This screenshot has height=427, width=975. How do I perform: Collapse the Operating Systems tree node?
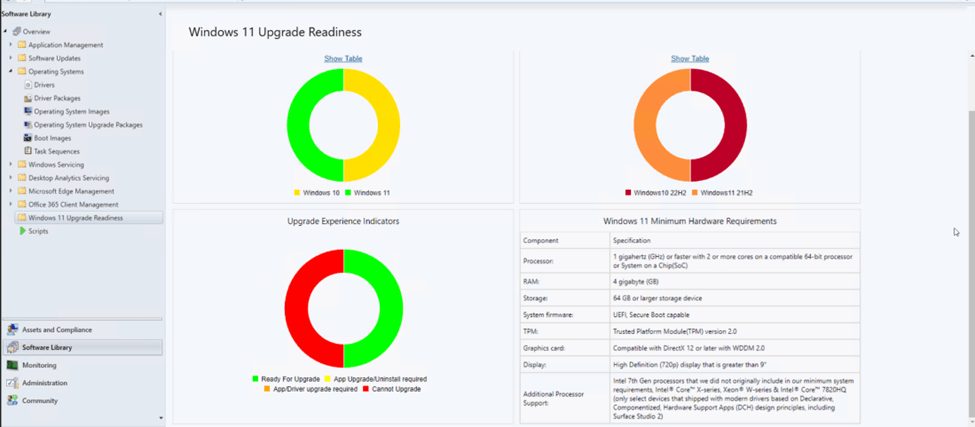point(11,72)
